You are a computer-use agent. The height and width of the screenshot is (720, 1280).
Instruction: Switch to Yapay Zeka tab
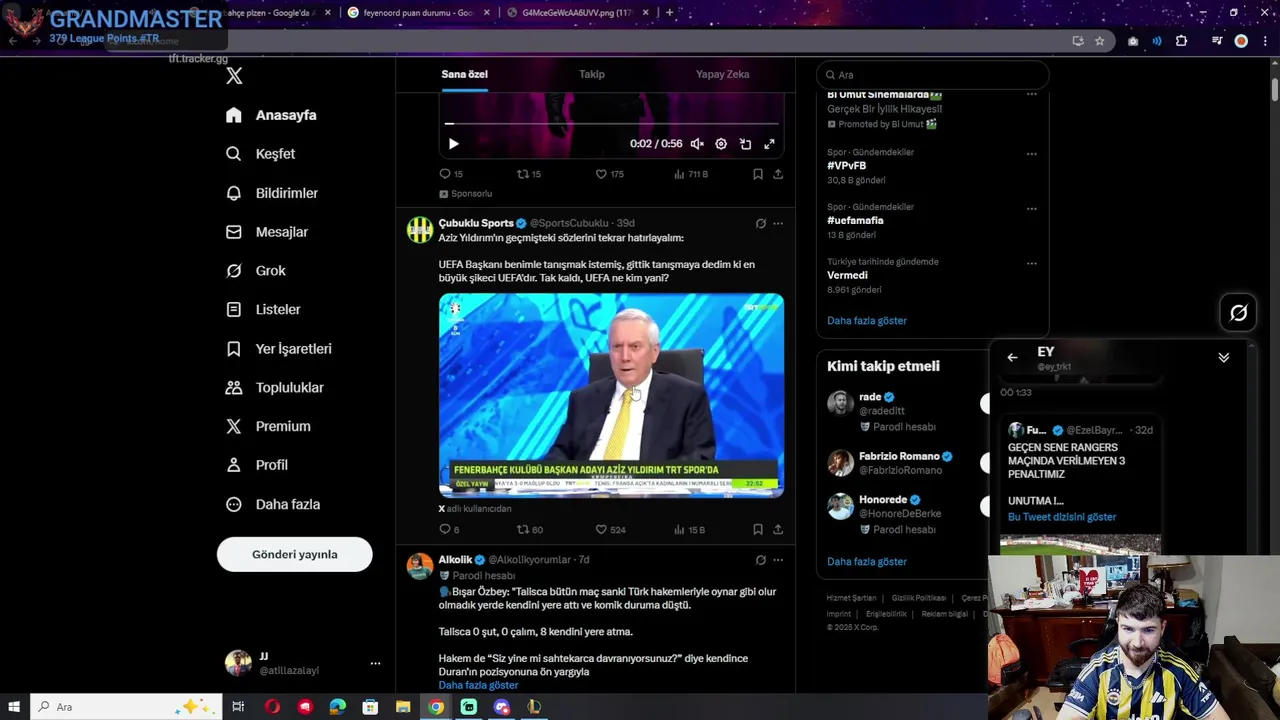723,74
